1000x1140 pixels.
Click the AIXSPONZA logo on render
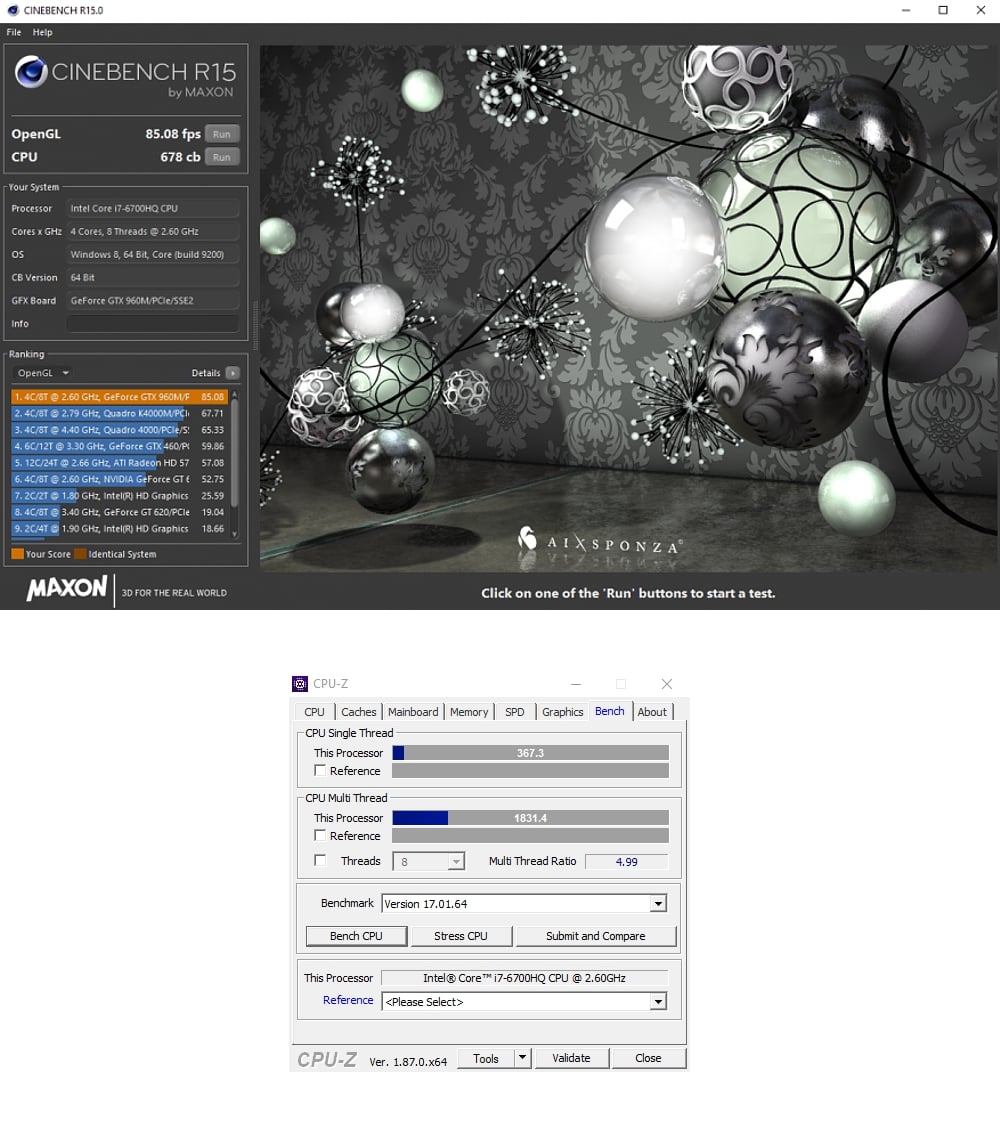click(601, 542)
